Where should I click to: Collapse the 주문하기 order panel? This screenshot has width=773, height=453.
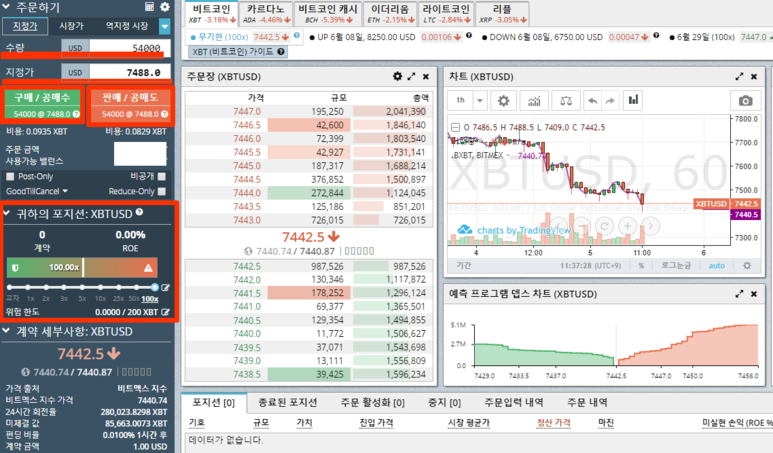coord(7,7)
